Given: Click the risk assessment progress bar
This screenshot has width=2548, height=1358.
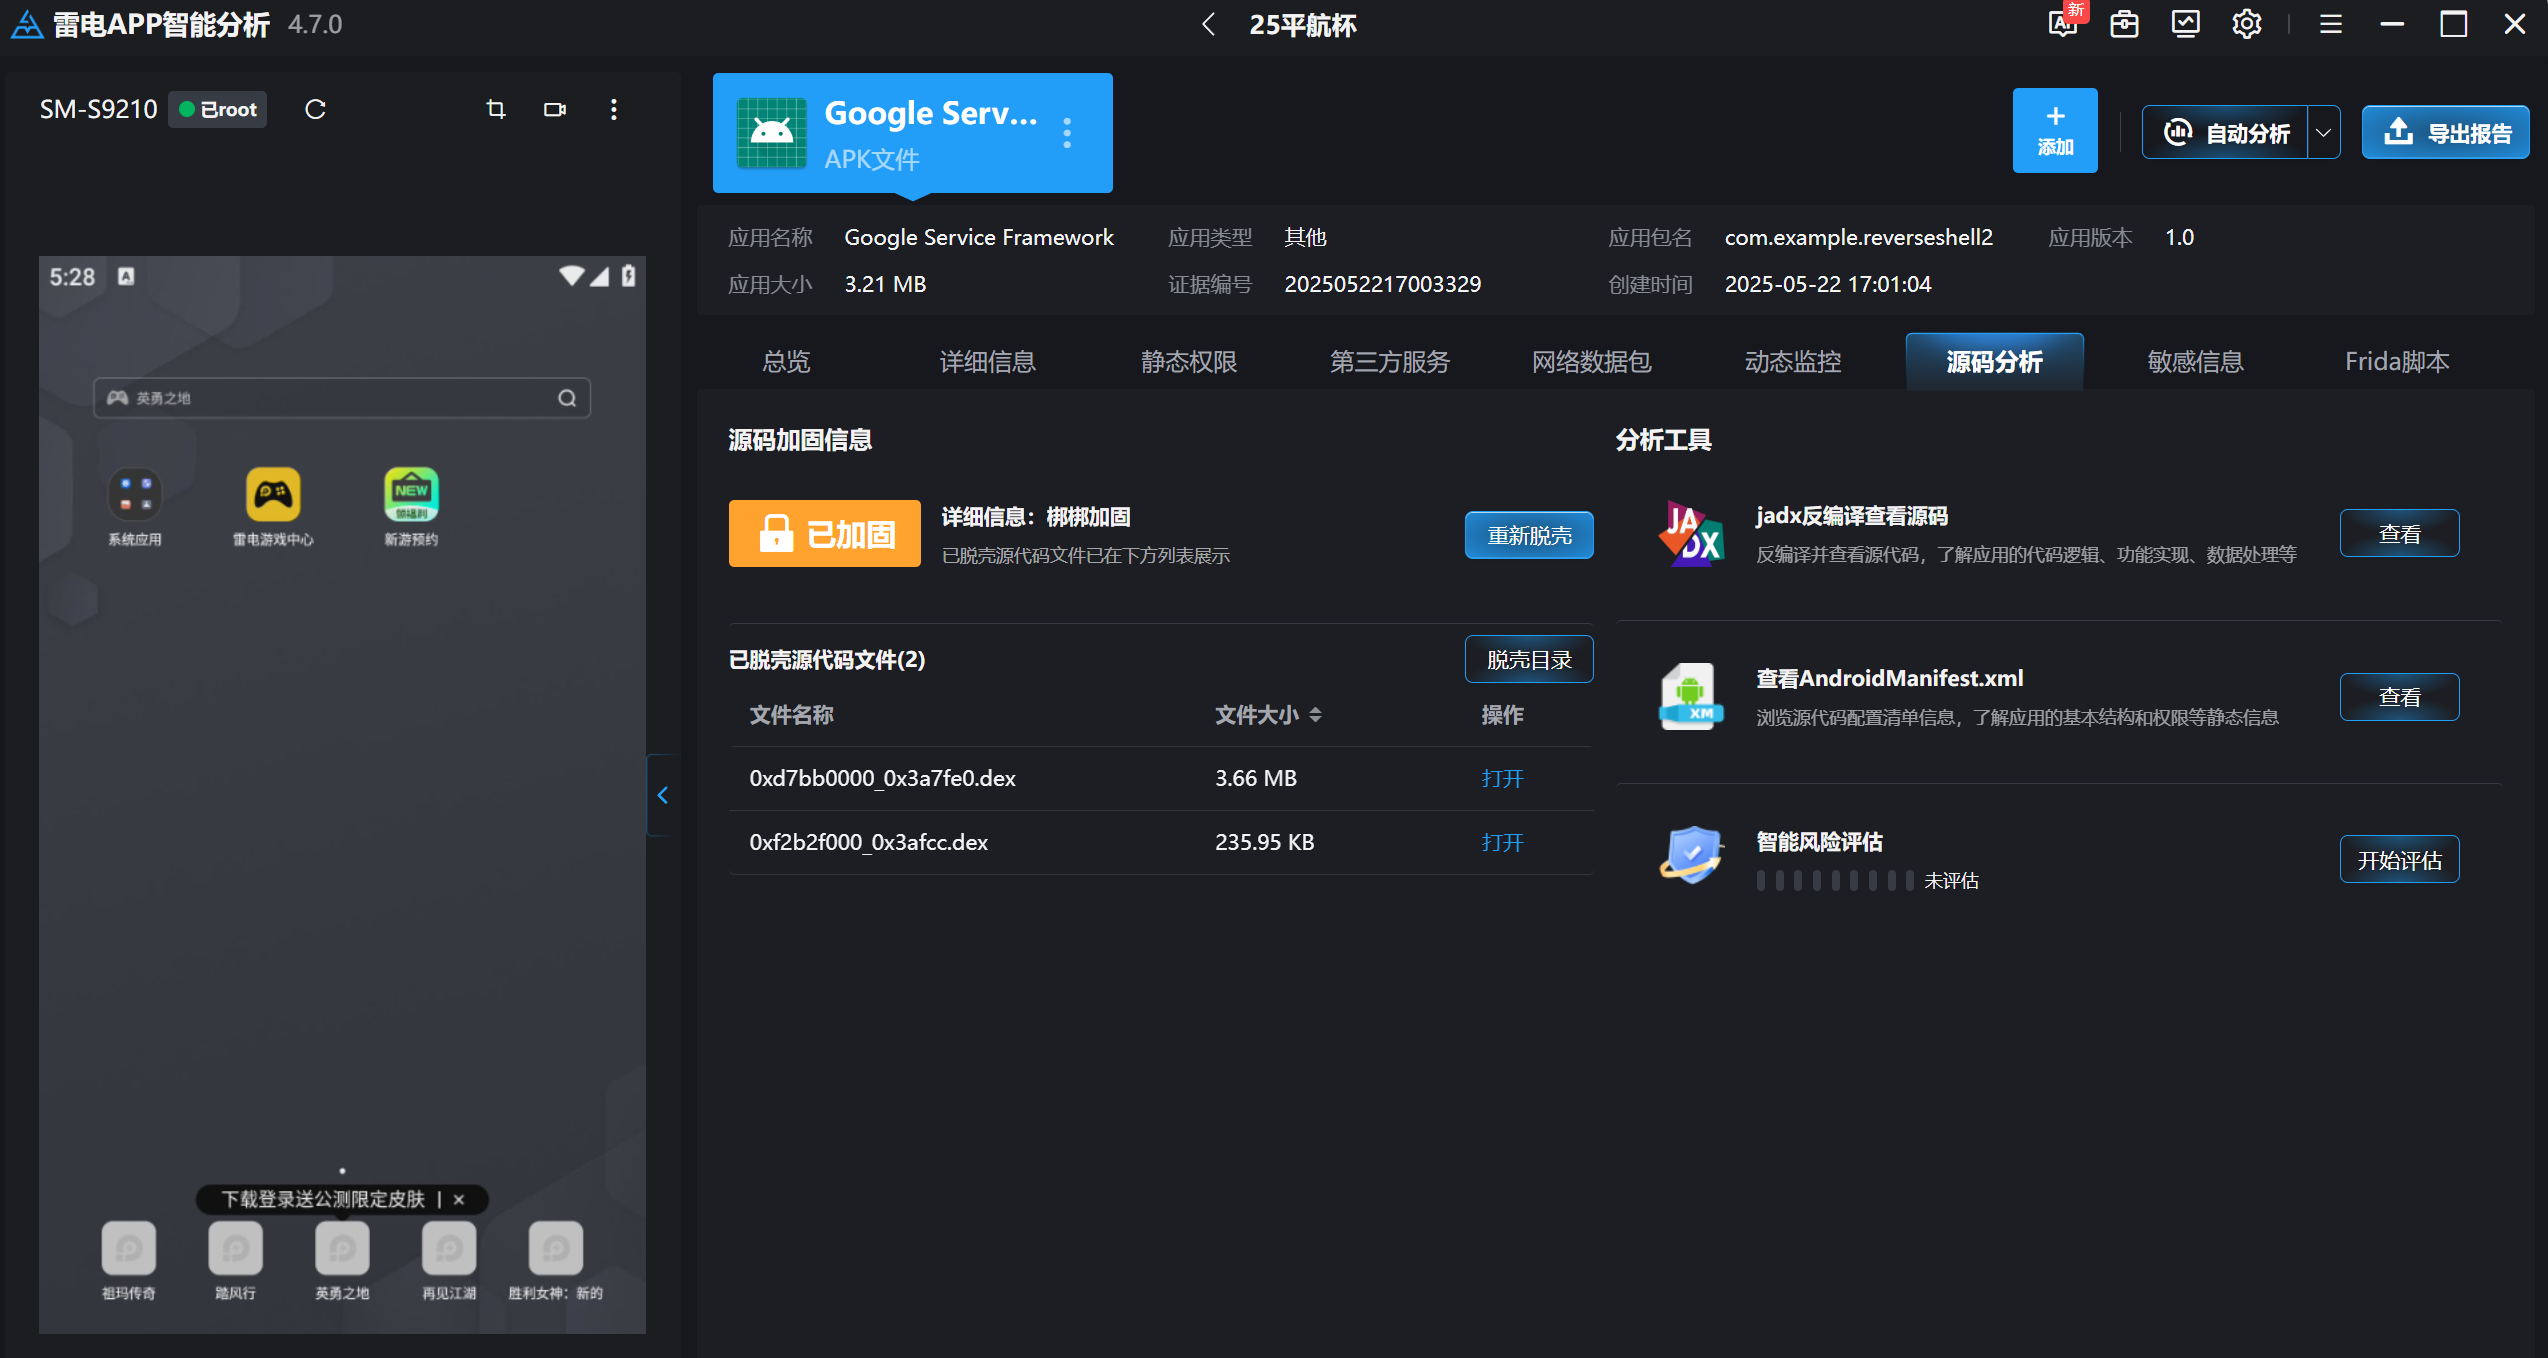Looking at the screenshot, I should coord(1835,880).
